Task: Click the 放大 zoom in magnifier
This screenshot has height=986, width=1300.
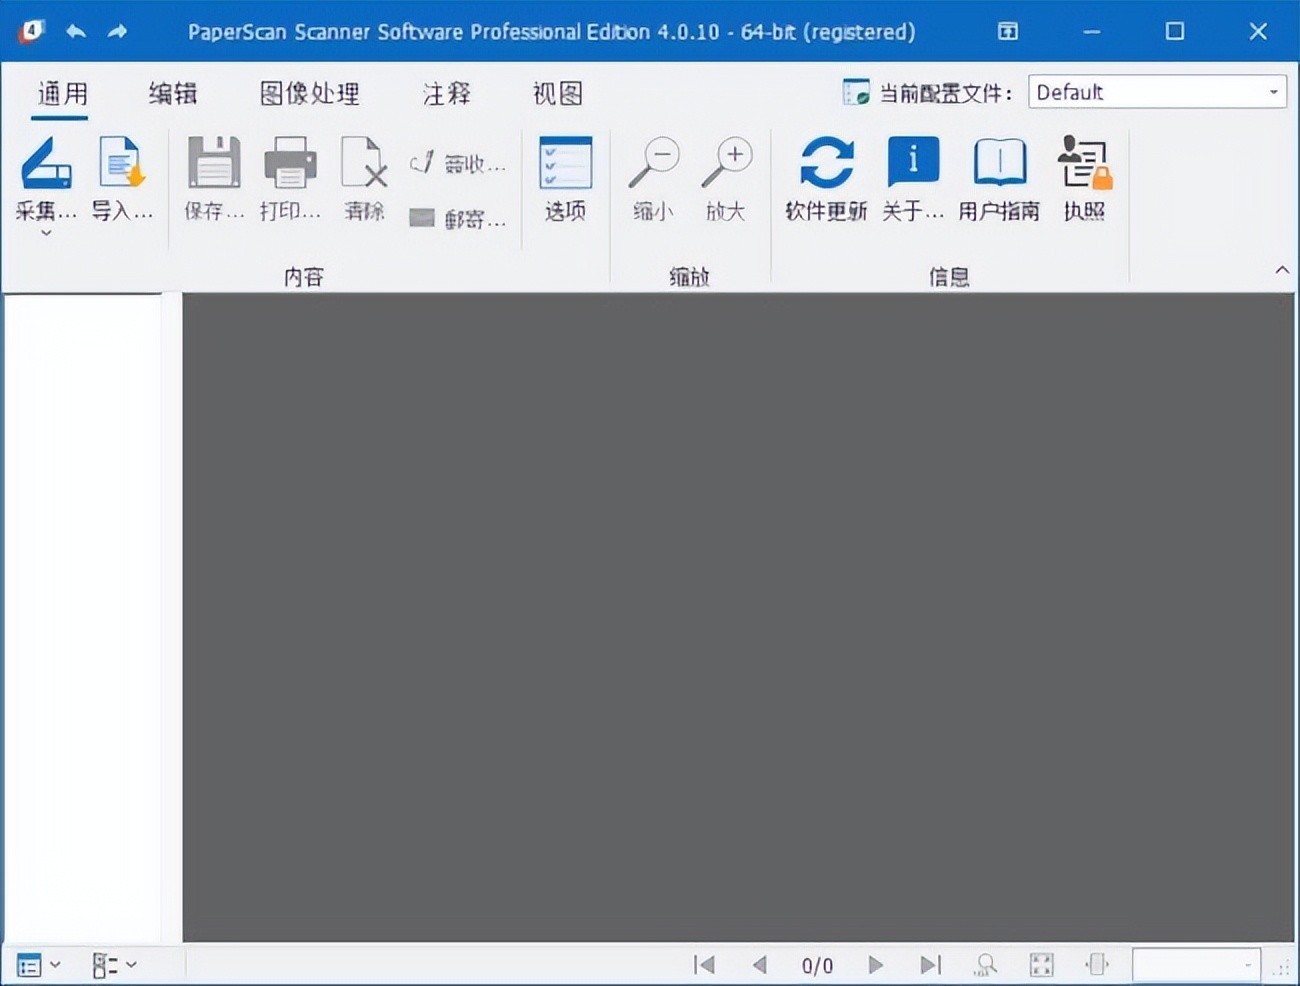Action: tap(726, 164)
